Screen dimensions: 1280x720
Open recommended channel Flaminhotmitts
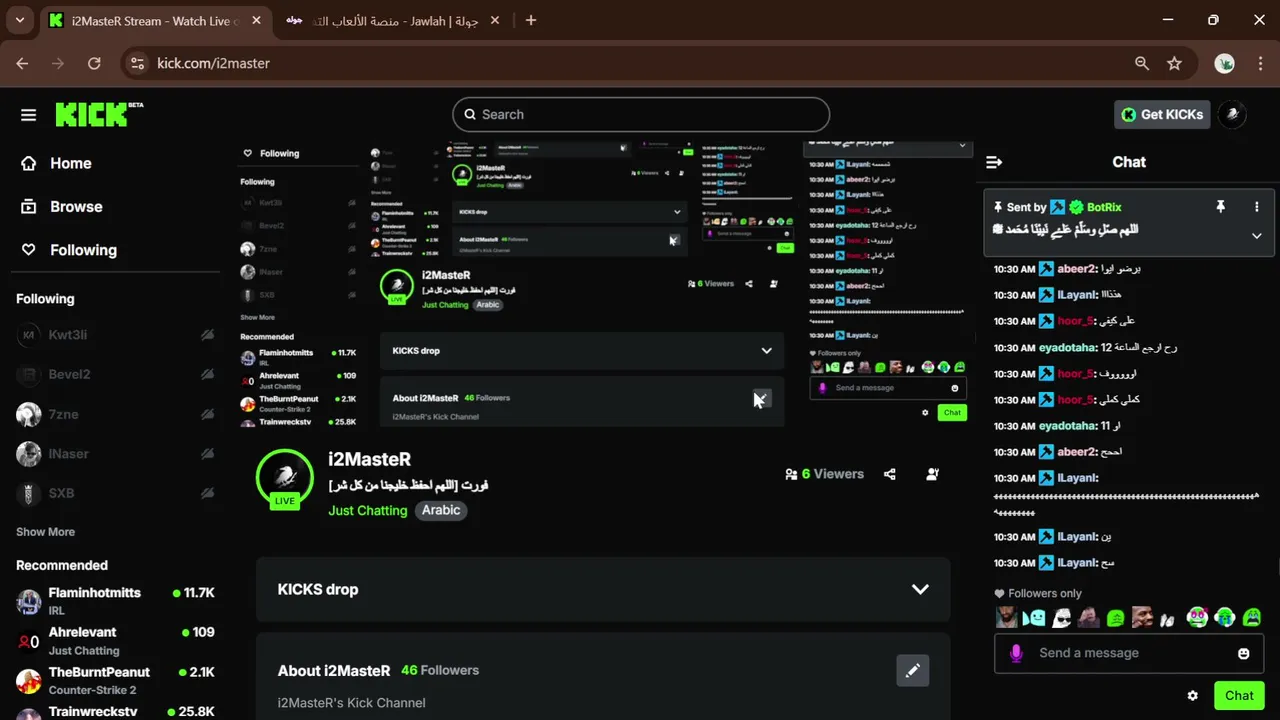click(x=115, y=601)
